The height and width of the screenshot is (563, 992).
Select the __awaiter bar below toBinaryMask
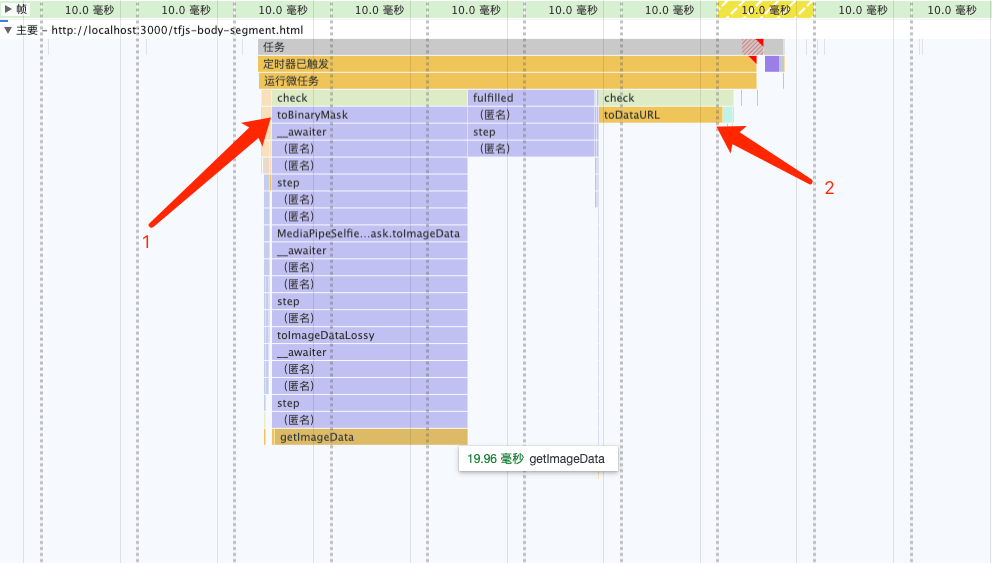(x=369, y=132)
